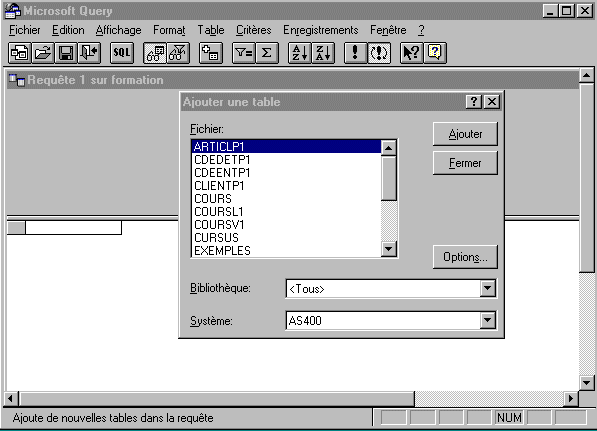The height and width of the screenshot is (431, 597).
Task: Click the Fermer button
Action: tap(465, 163)
